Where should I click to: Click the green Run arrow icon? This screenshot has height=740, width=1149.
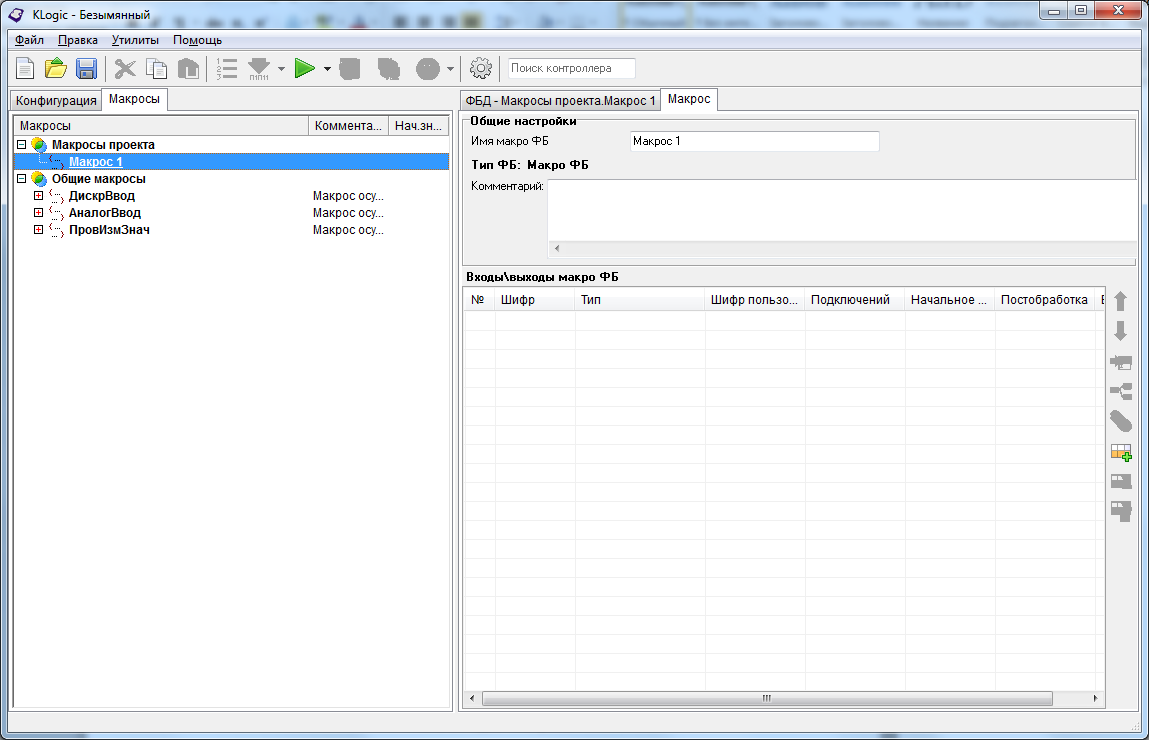(305, 69)
